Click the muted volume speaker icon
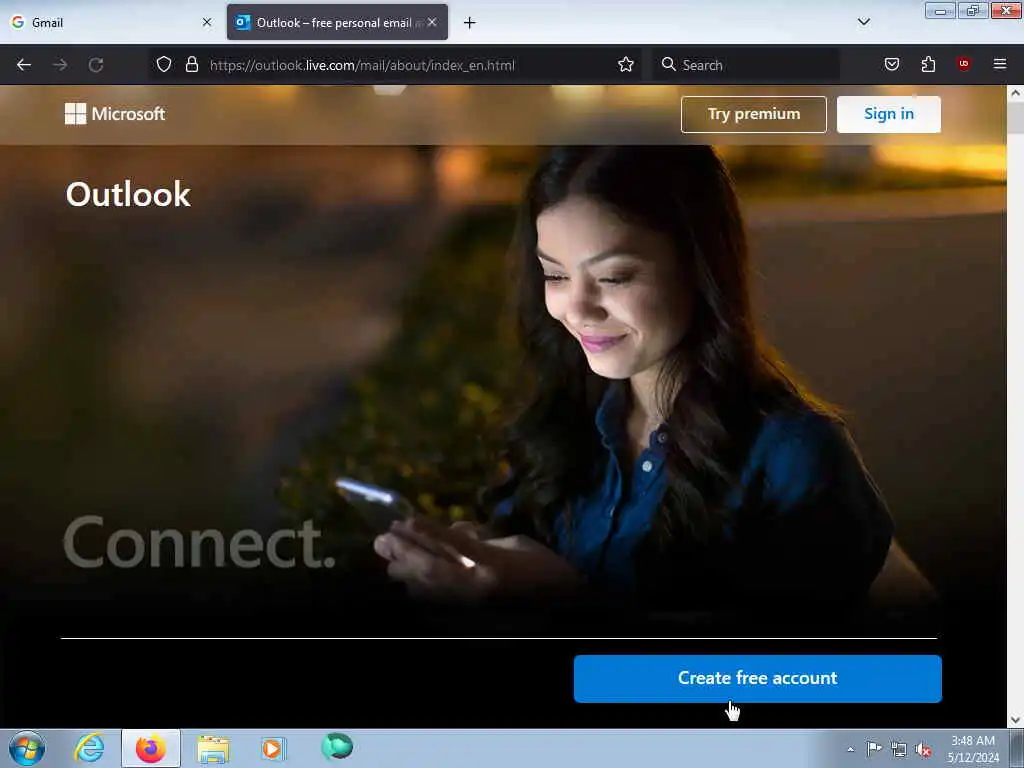 coord(923,750)
